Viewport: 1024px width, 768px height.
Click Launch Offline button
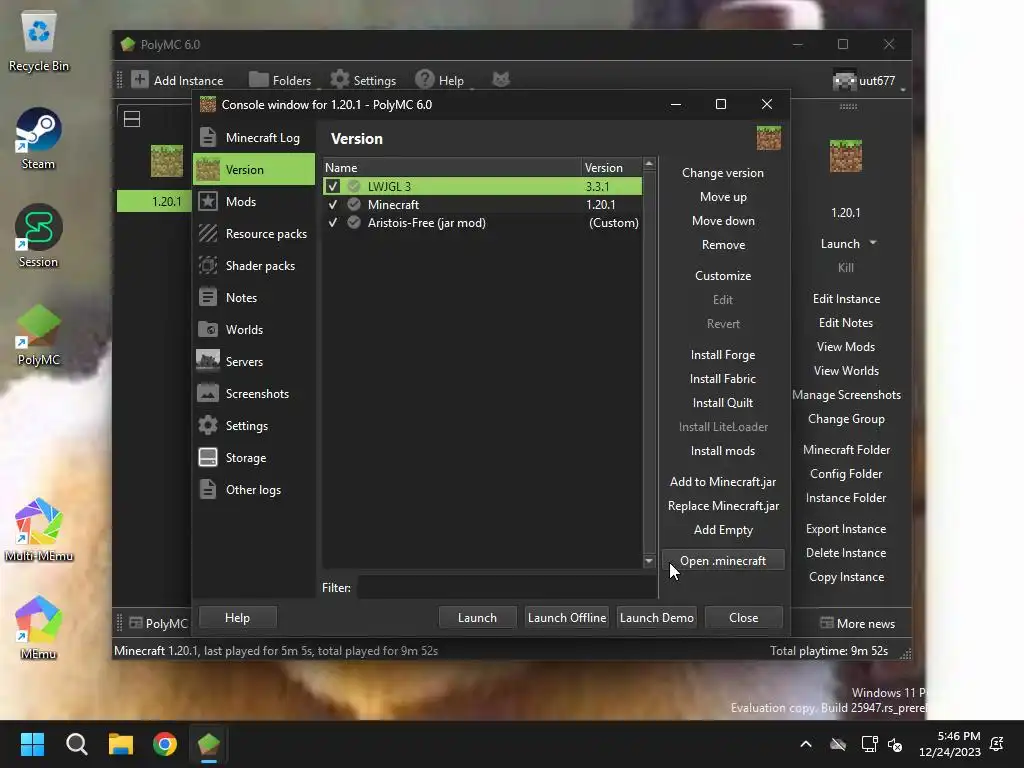click(567, 618)
